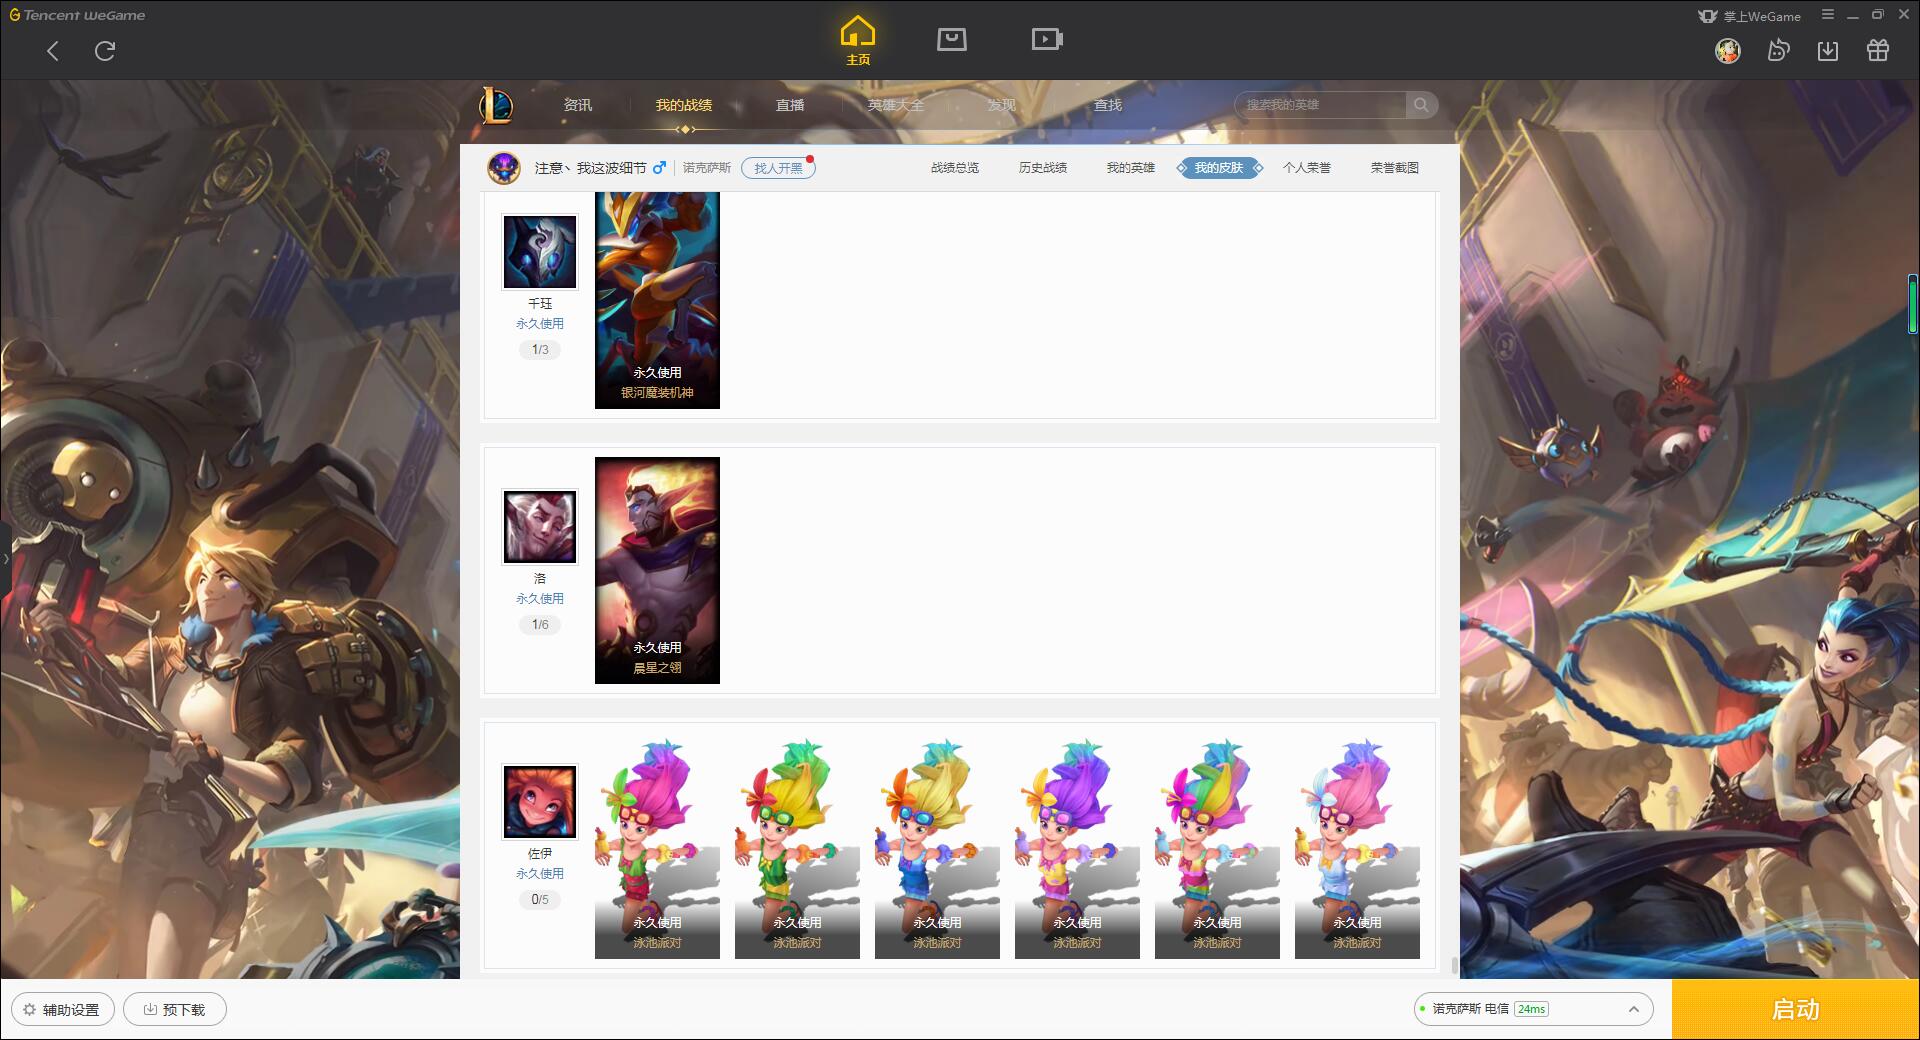Go back with the left arrow icon
1920x1040 pixels.
click(x=53, y=51)
